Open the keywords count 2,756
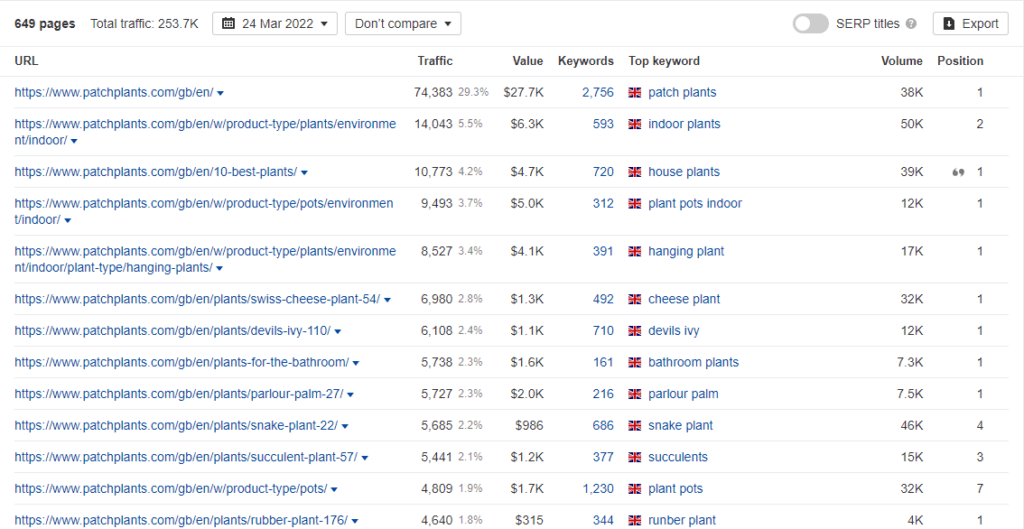Image resolution: width=1024 pixels, height=529 pixels. [598, 93]
